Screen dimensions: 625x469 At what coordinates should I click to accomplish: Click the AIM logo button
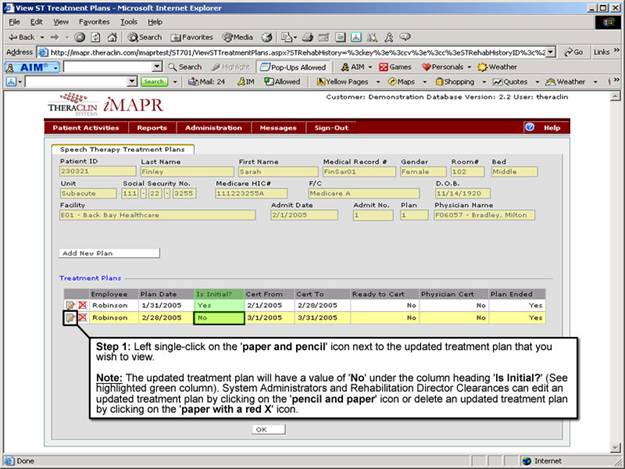point(31,67)
